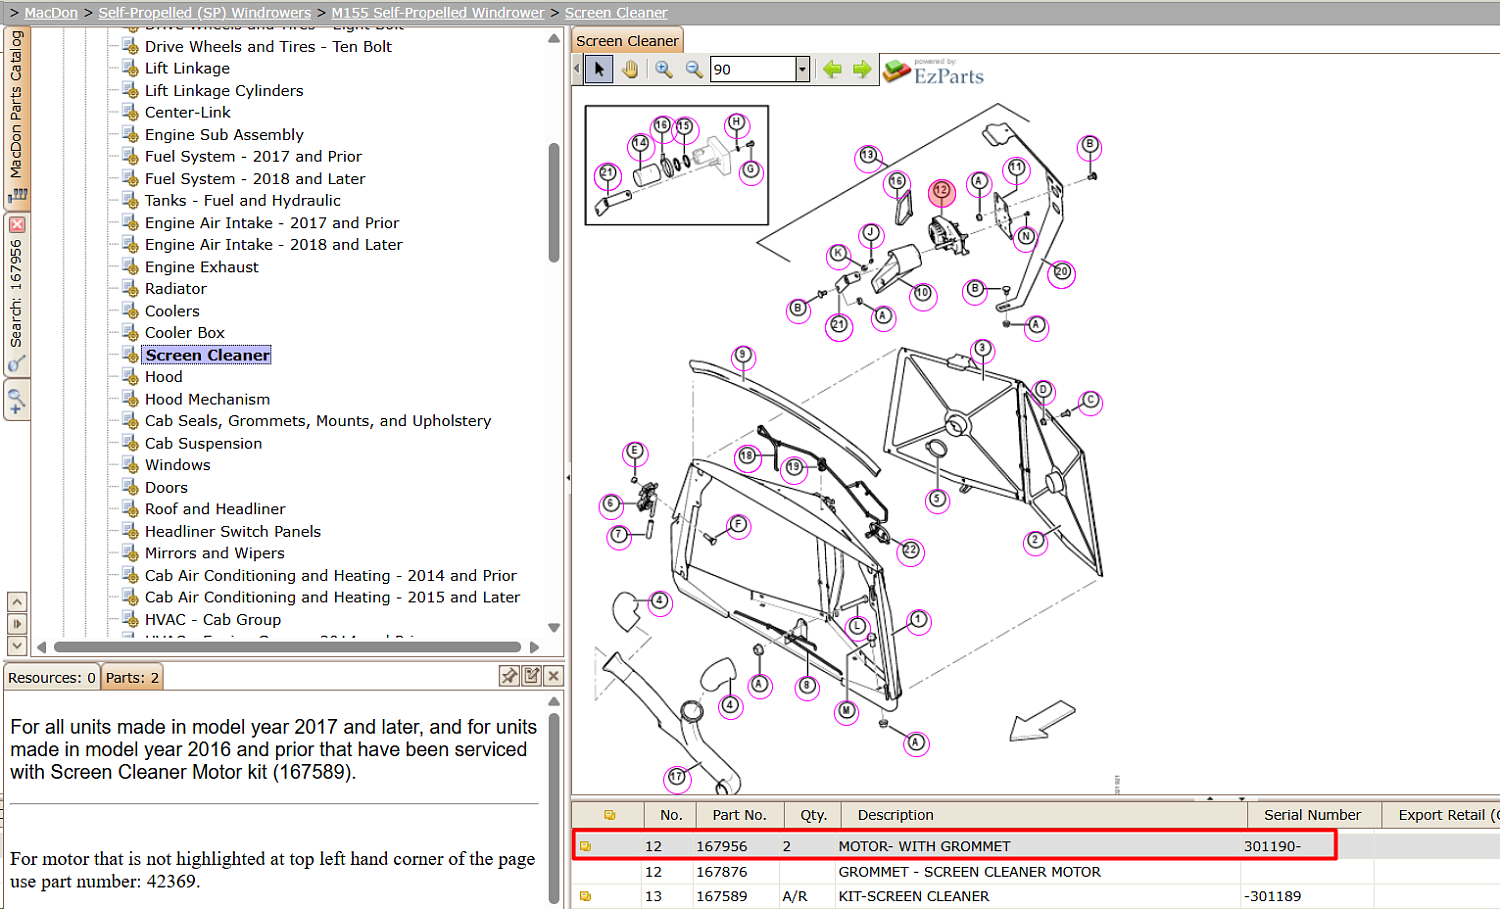Open the Screen Cleaner diagram tab
The image size is (1500, 909).
pyautogui.click(x=627, y=41)
